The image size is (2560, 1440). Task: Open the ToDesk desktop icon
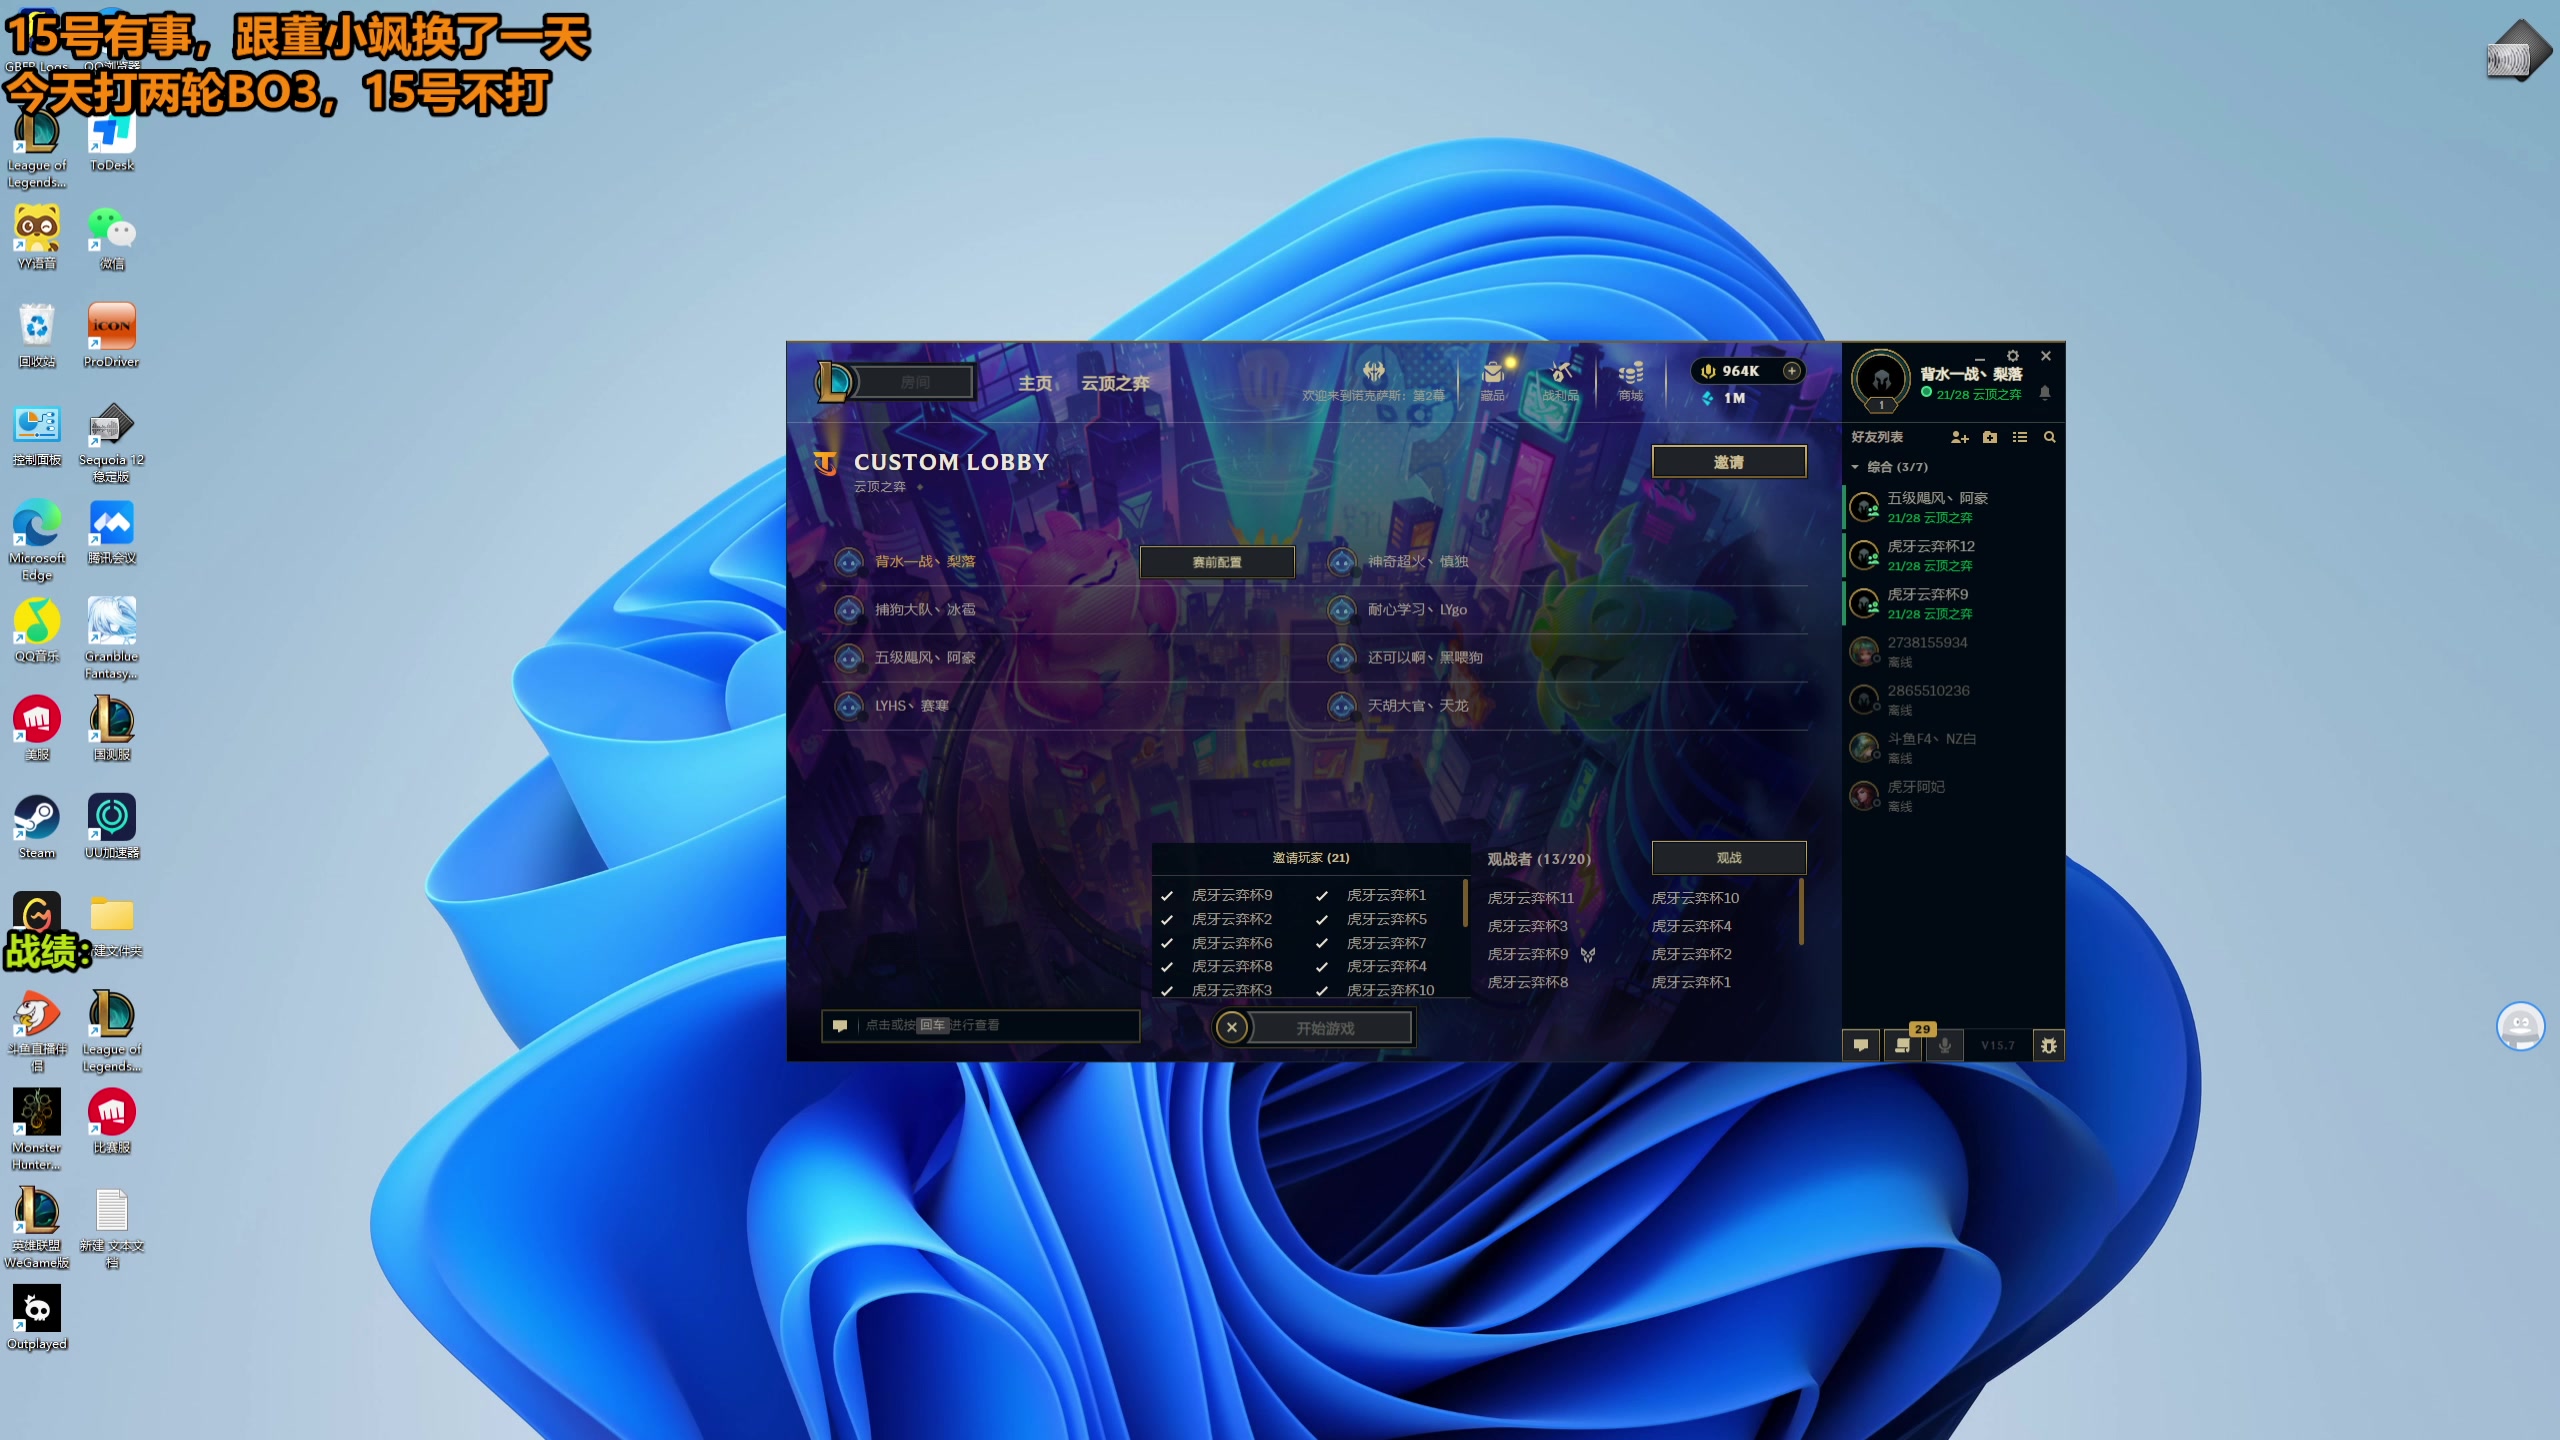tap(112, 142)
